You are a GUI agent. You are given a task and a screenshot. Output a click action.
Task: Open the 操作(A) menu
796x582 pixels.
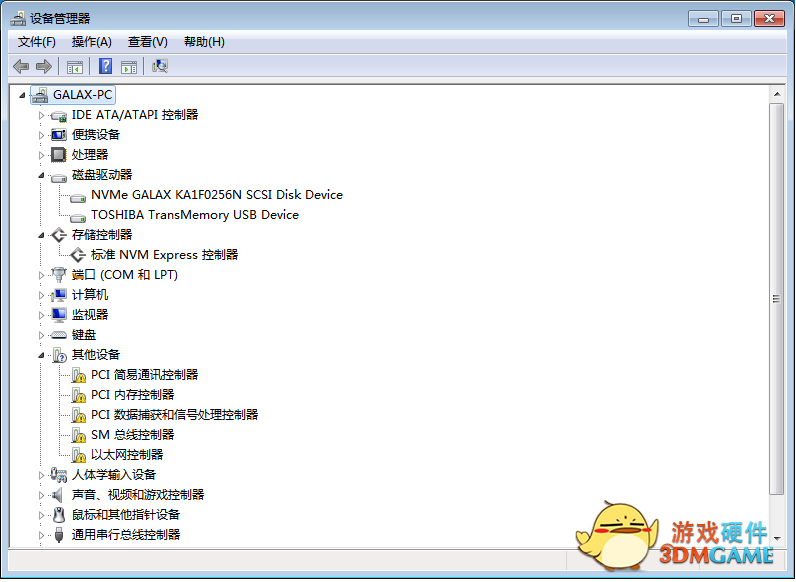click(x=91, y=42)
